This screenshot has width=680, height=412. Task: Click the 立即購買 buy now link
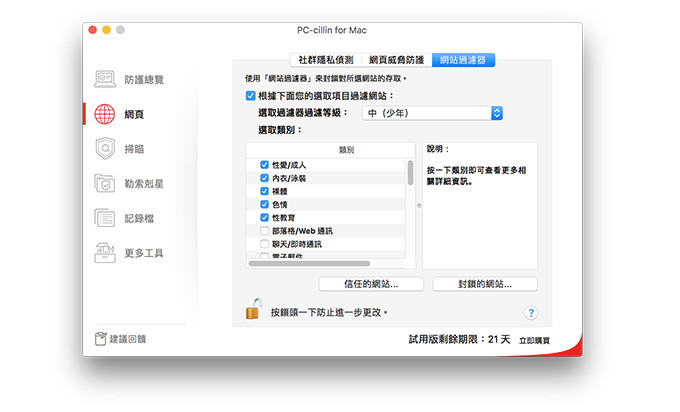tap(535, 340)
